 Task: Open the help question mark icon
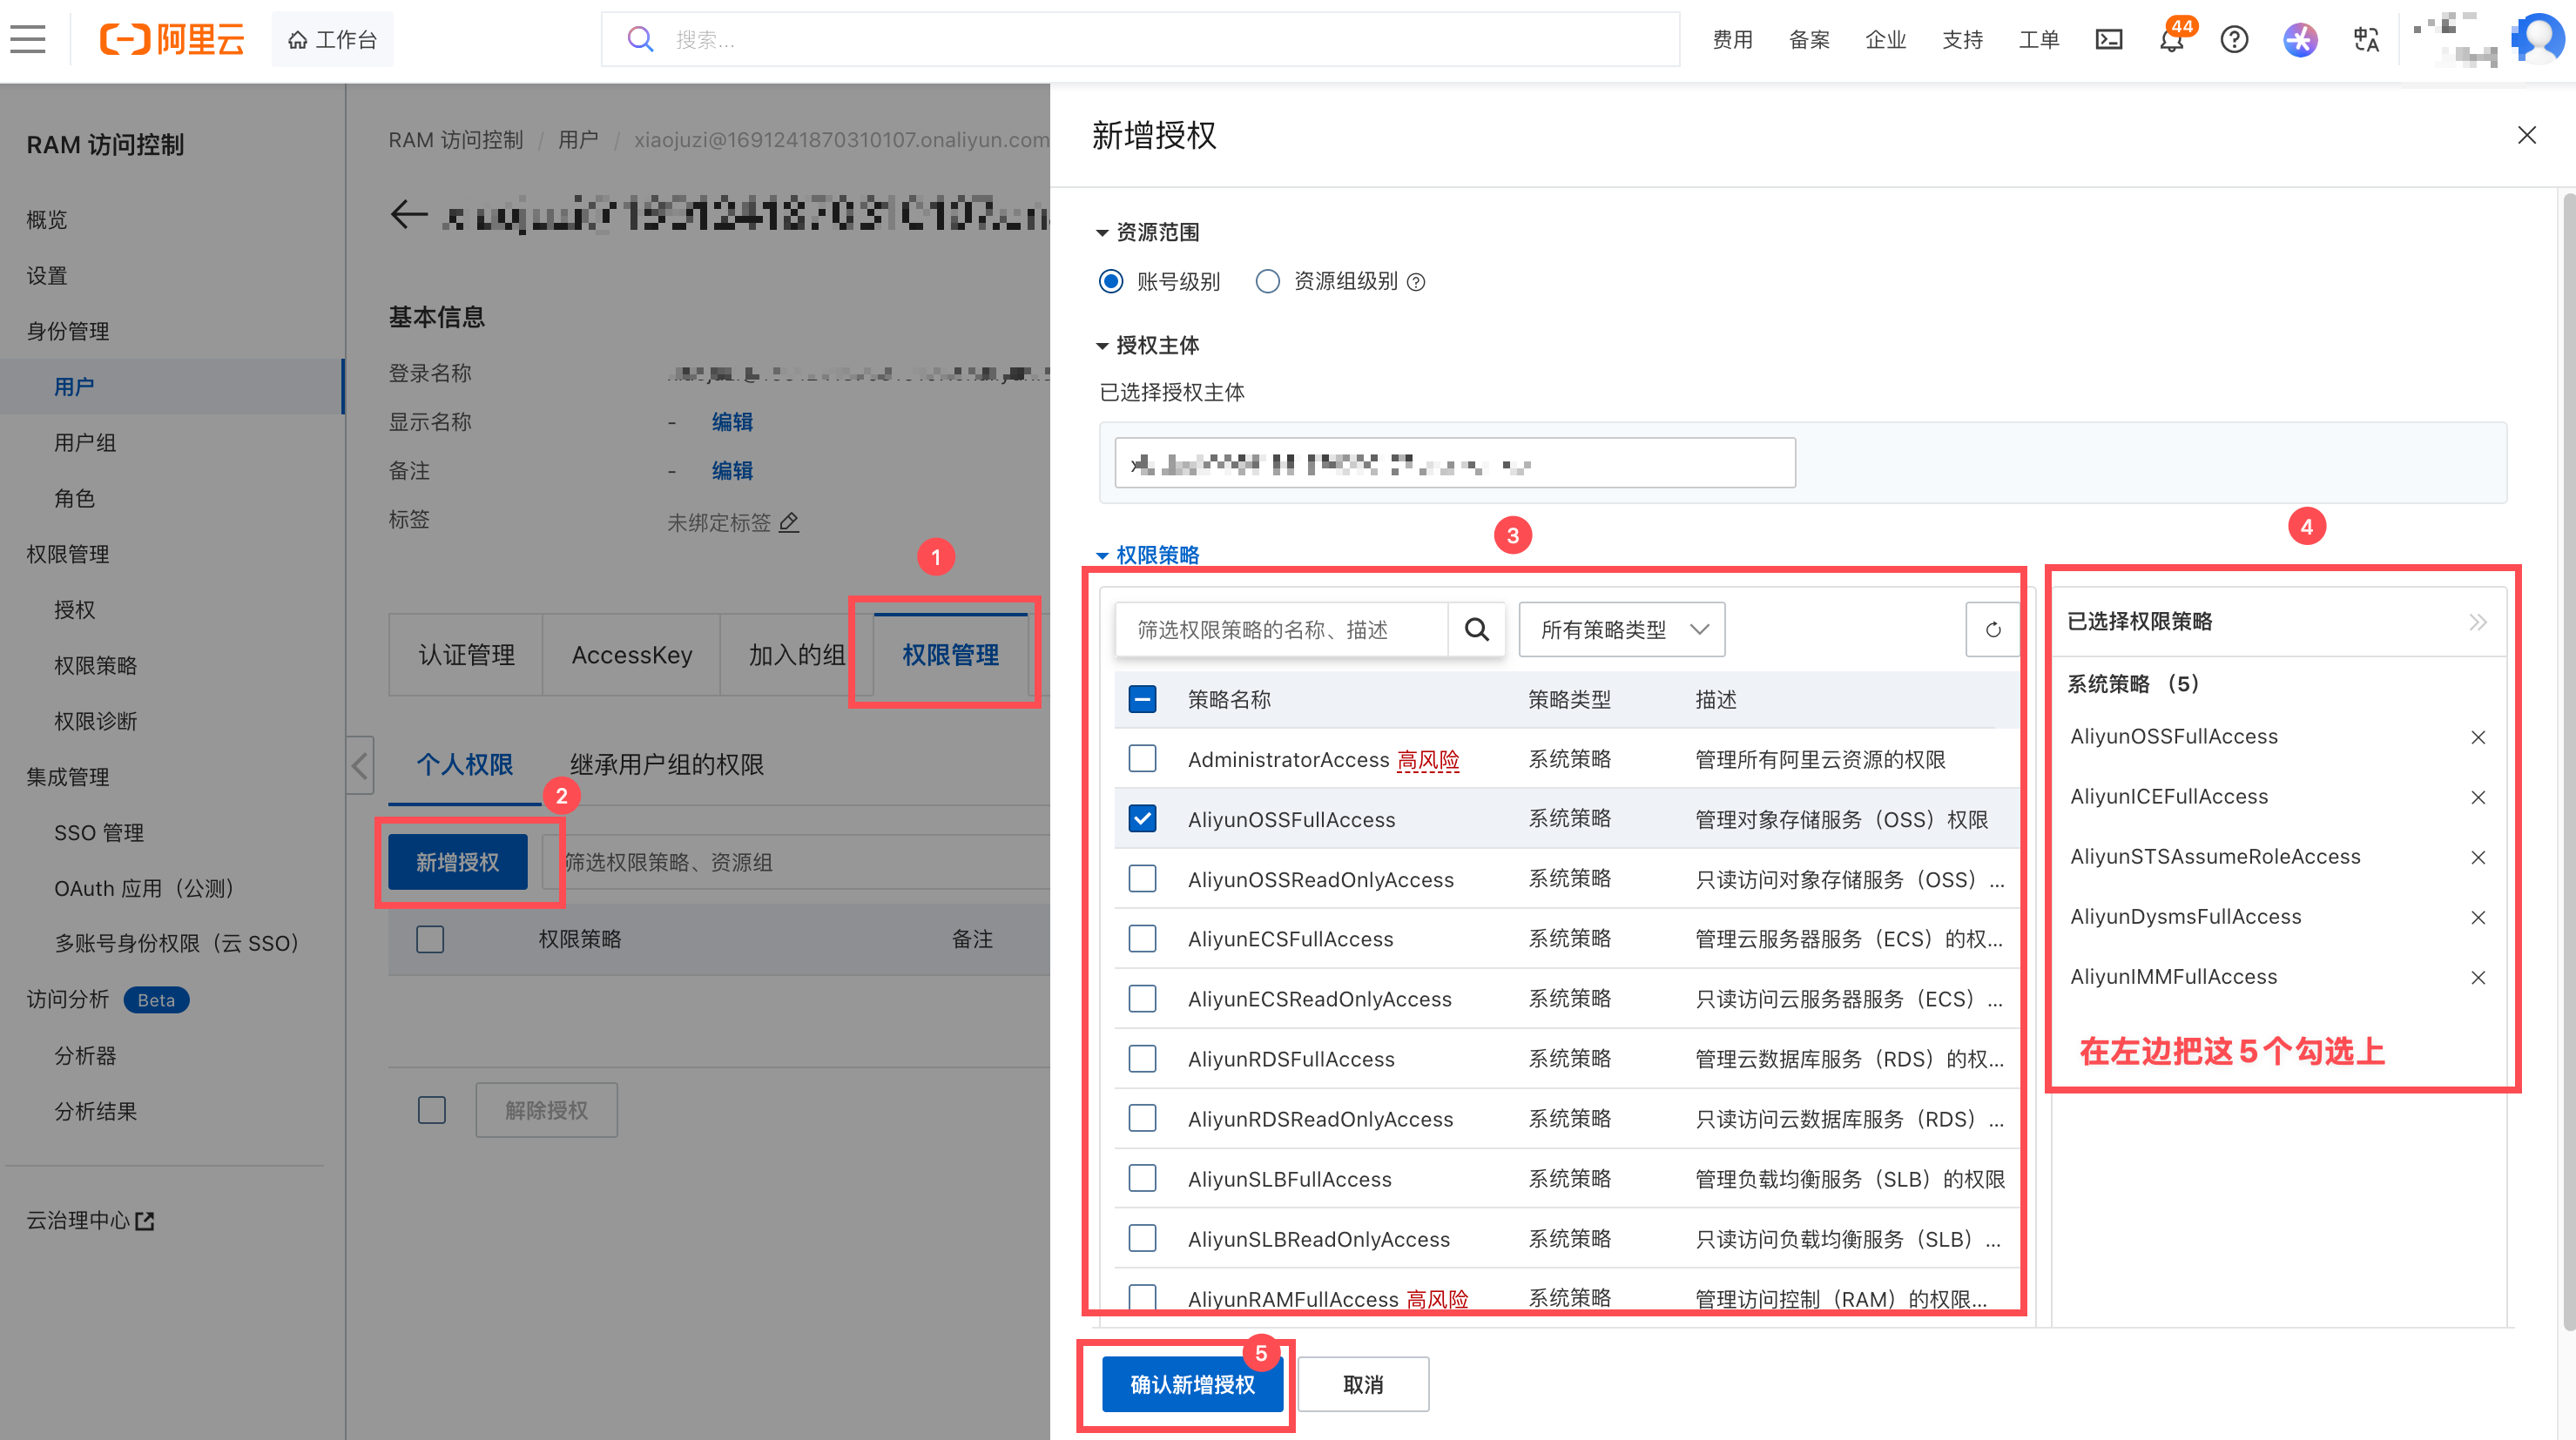point(2234,40)
